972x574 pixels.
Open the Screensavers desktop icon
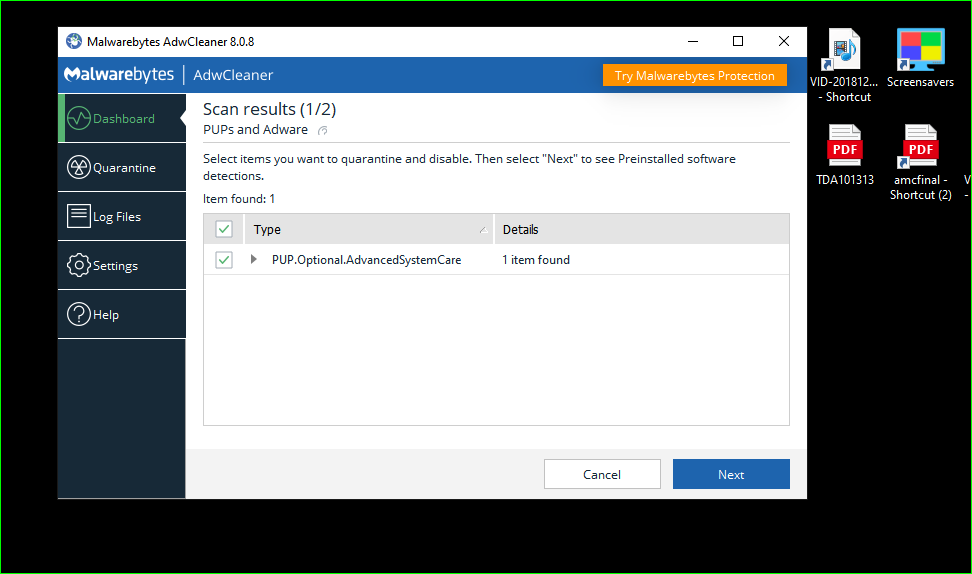point(921,59)
